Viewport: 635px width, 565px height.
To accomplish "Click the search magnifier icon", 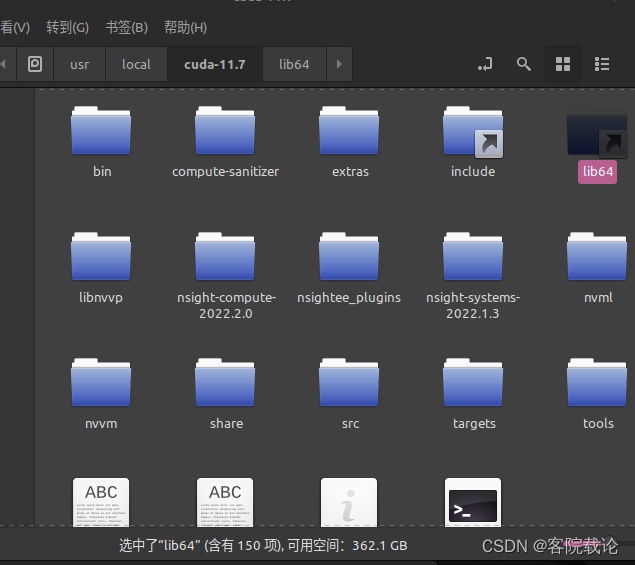I will [523, 64].
